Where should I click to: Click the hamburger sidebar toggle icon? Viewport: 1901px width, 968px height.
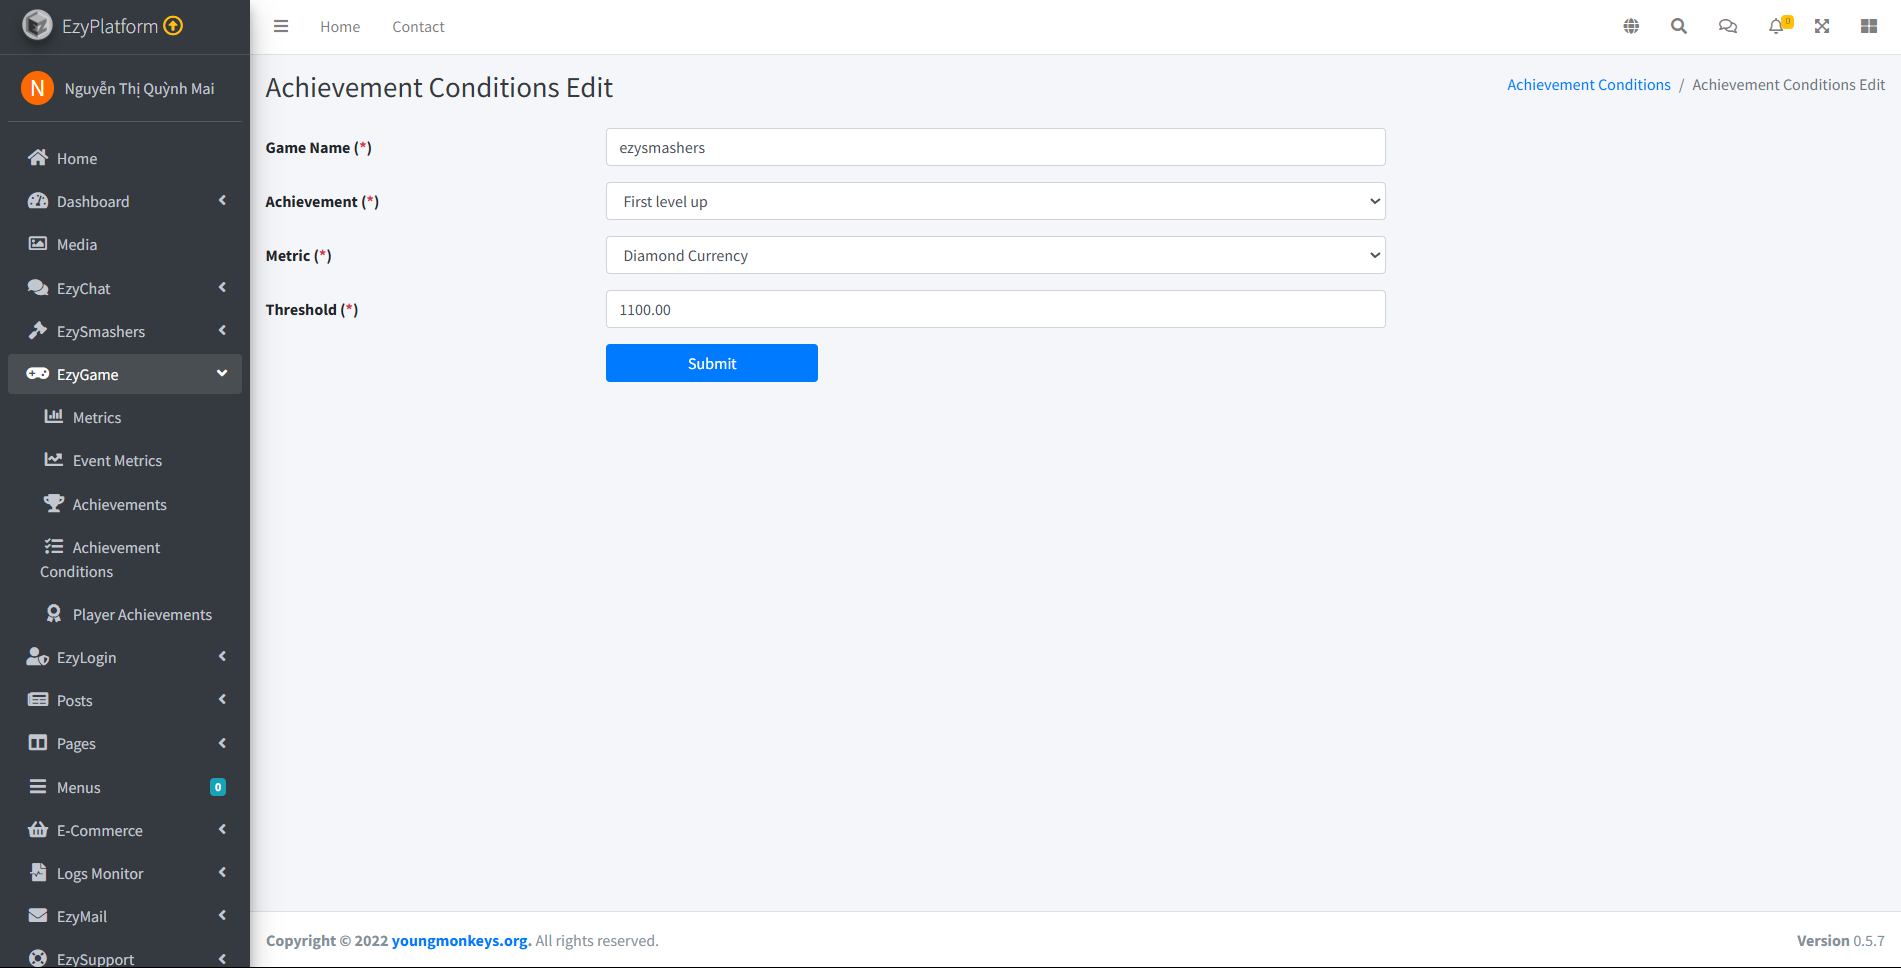click(x=281, y=27)
